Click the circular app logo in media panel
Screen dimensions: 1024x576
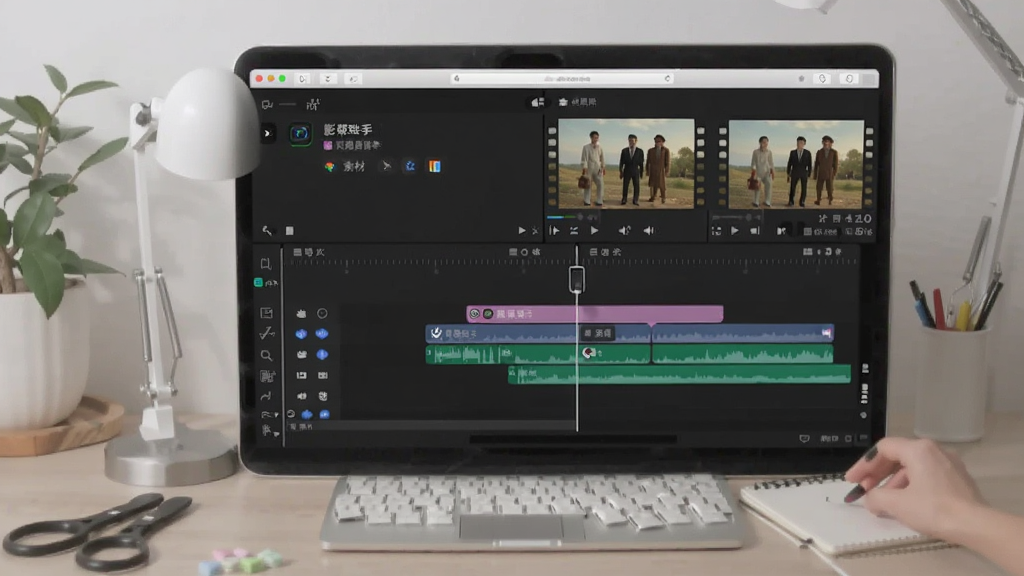pyautogui.click(x=300, y=134)
